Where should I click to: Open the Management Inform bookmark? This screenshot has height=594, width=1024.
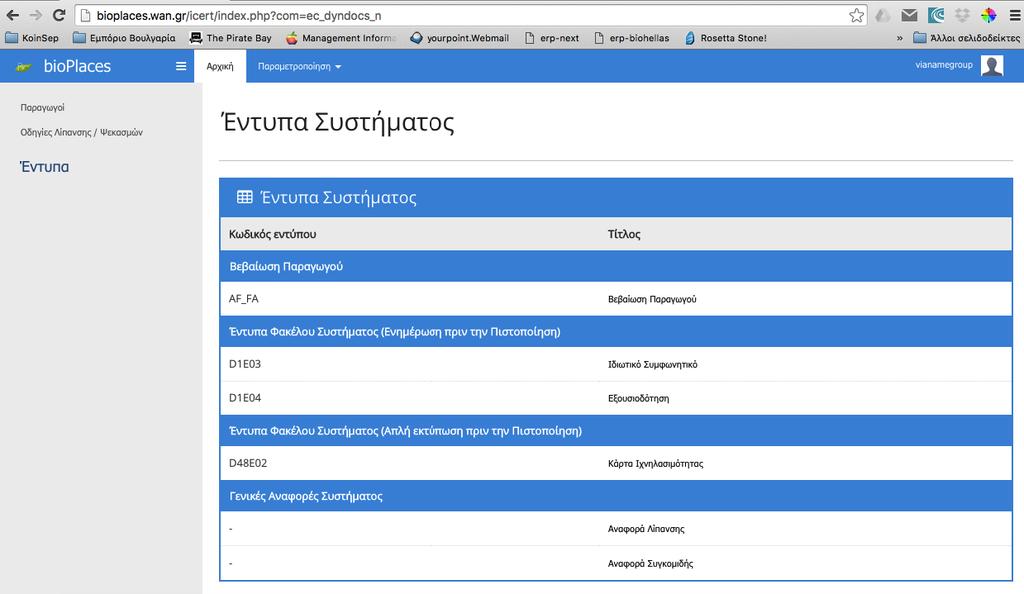click(341, 38)
